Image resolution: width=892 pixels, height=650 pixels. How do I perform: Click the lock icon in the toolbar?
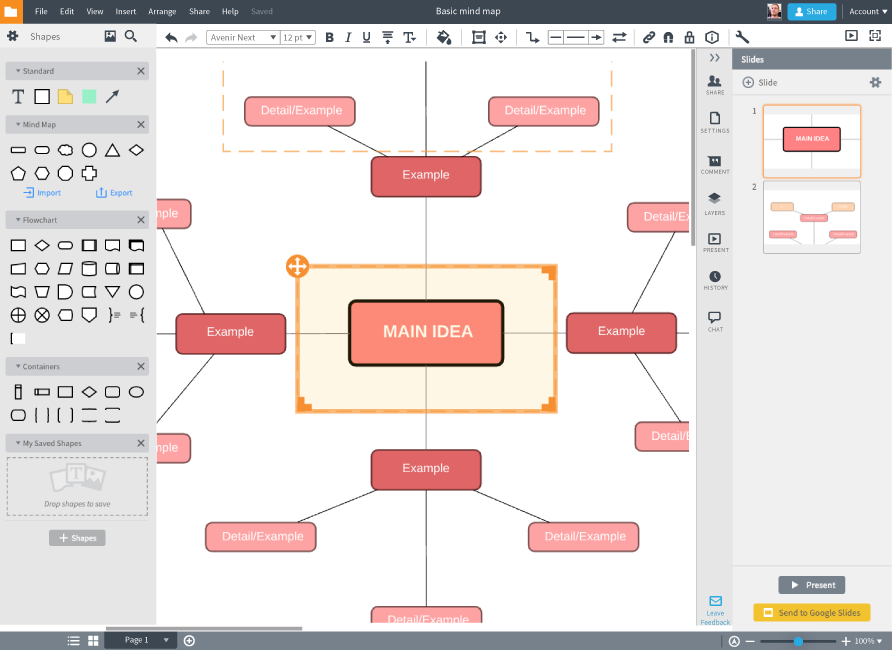[688, 37]
